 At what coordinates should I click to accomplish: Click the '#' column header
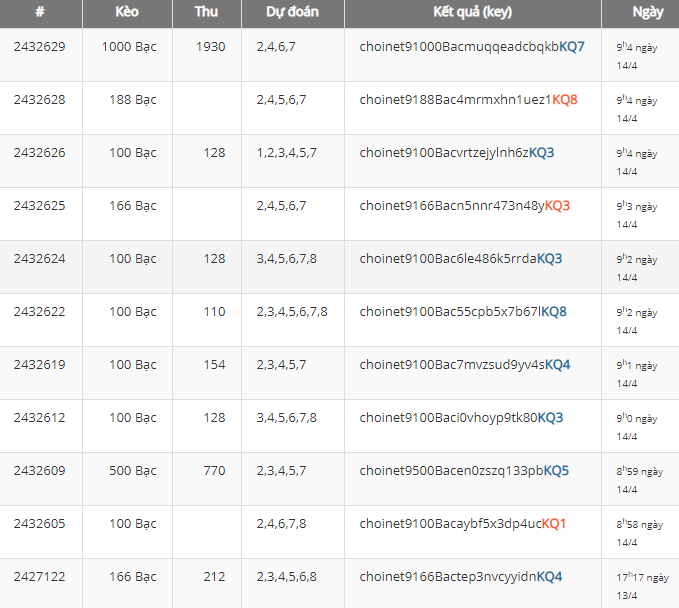[x=40, y=14]
